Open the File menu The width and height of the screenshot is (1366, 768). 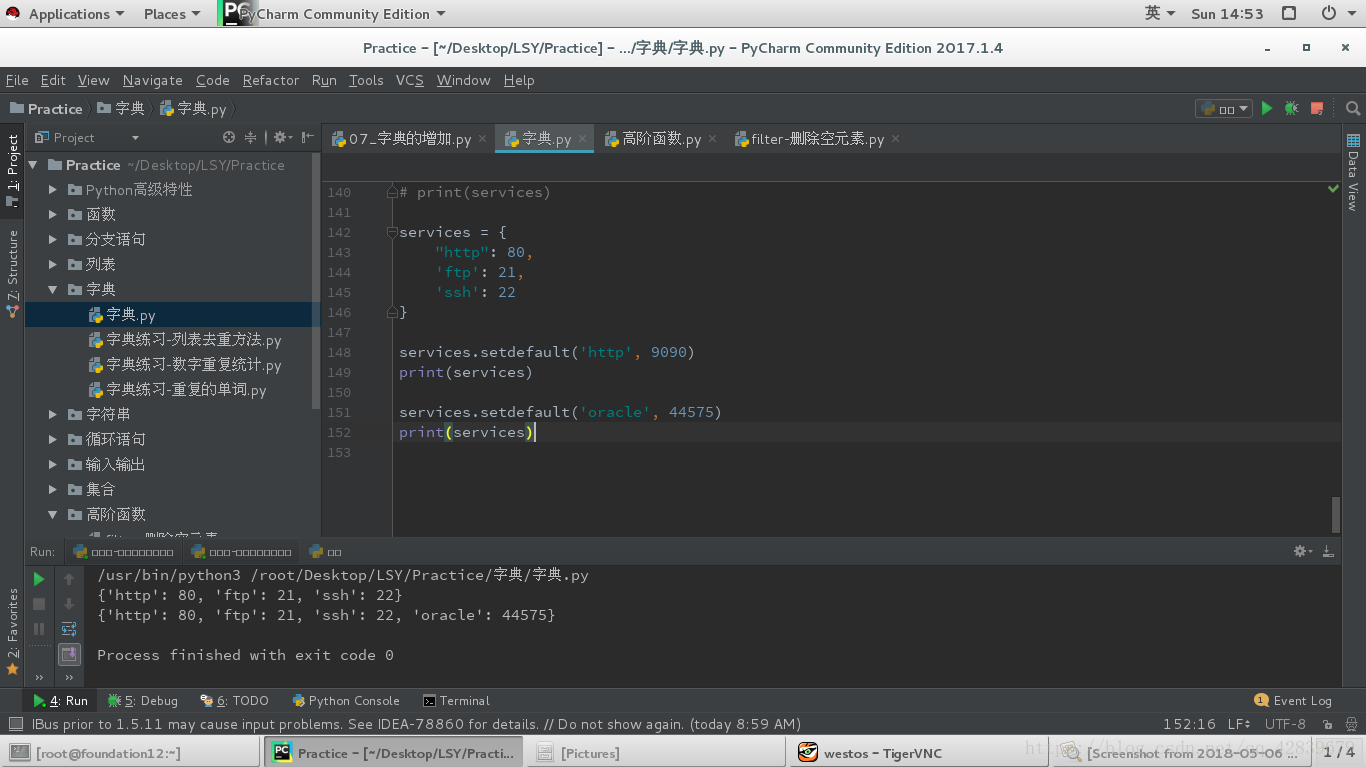click(17, 80)
